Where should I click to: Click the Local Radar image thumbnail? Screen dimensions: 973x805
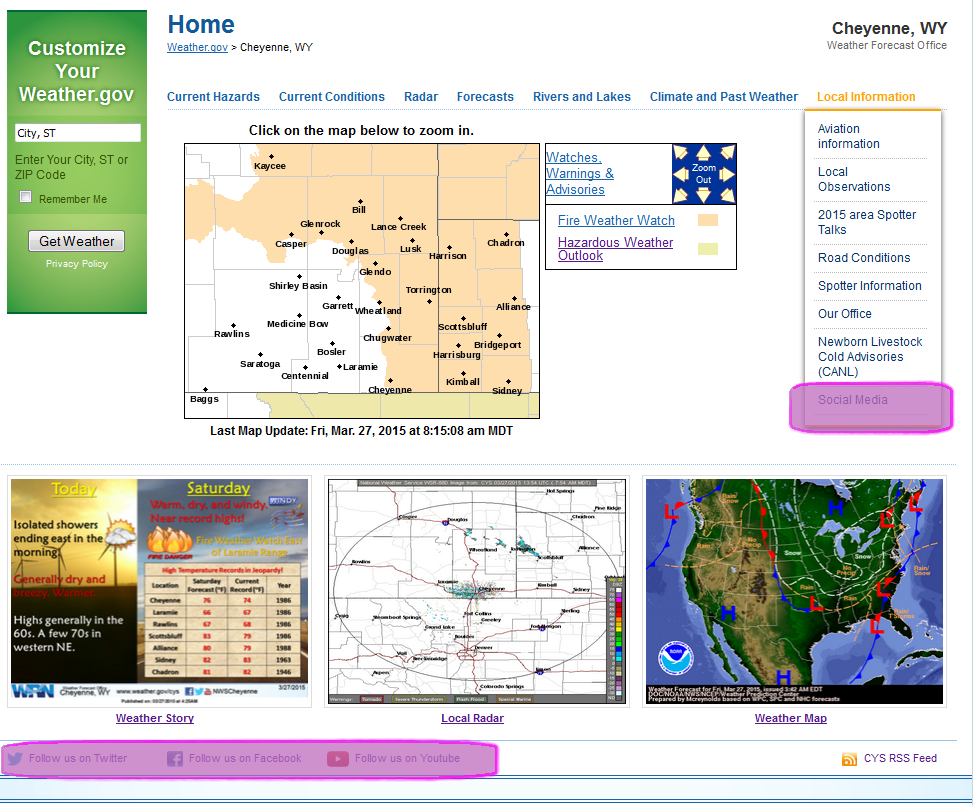coord(476,591)
